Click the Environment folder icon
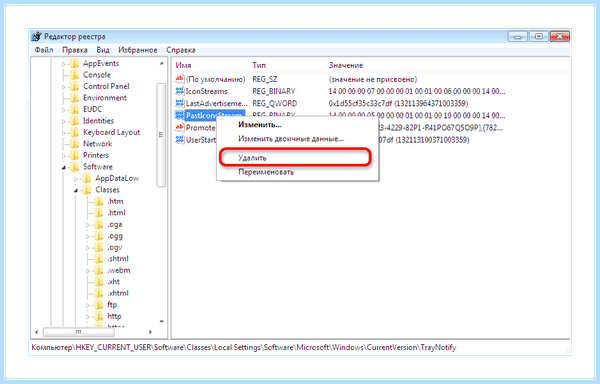Viewport: 600px width, 384px height. [75, 98]
